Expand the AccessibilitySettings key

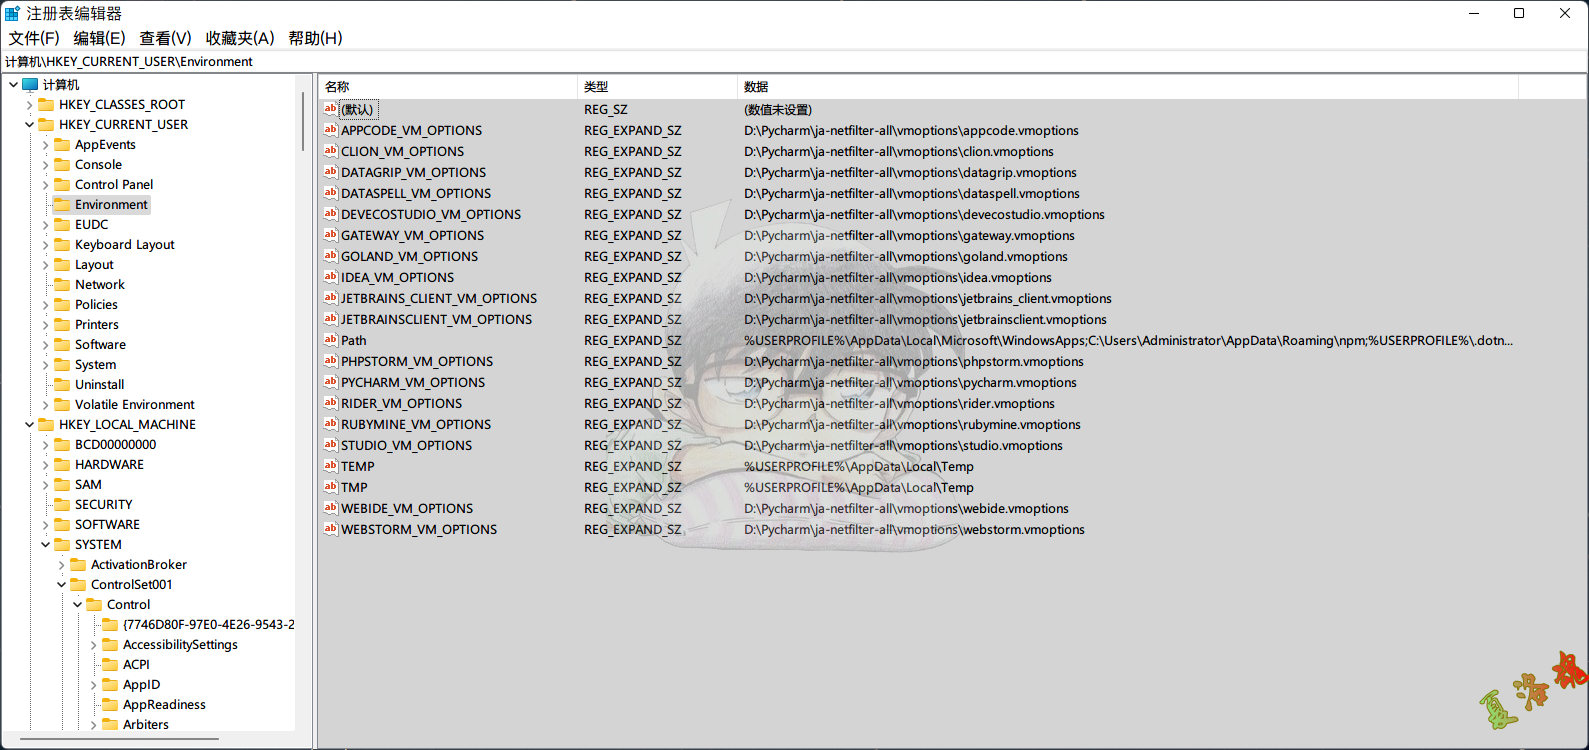[x=93, y=644]
